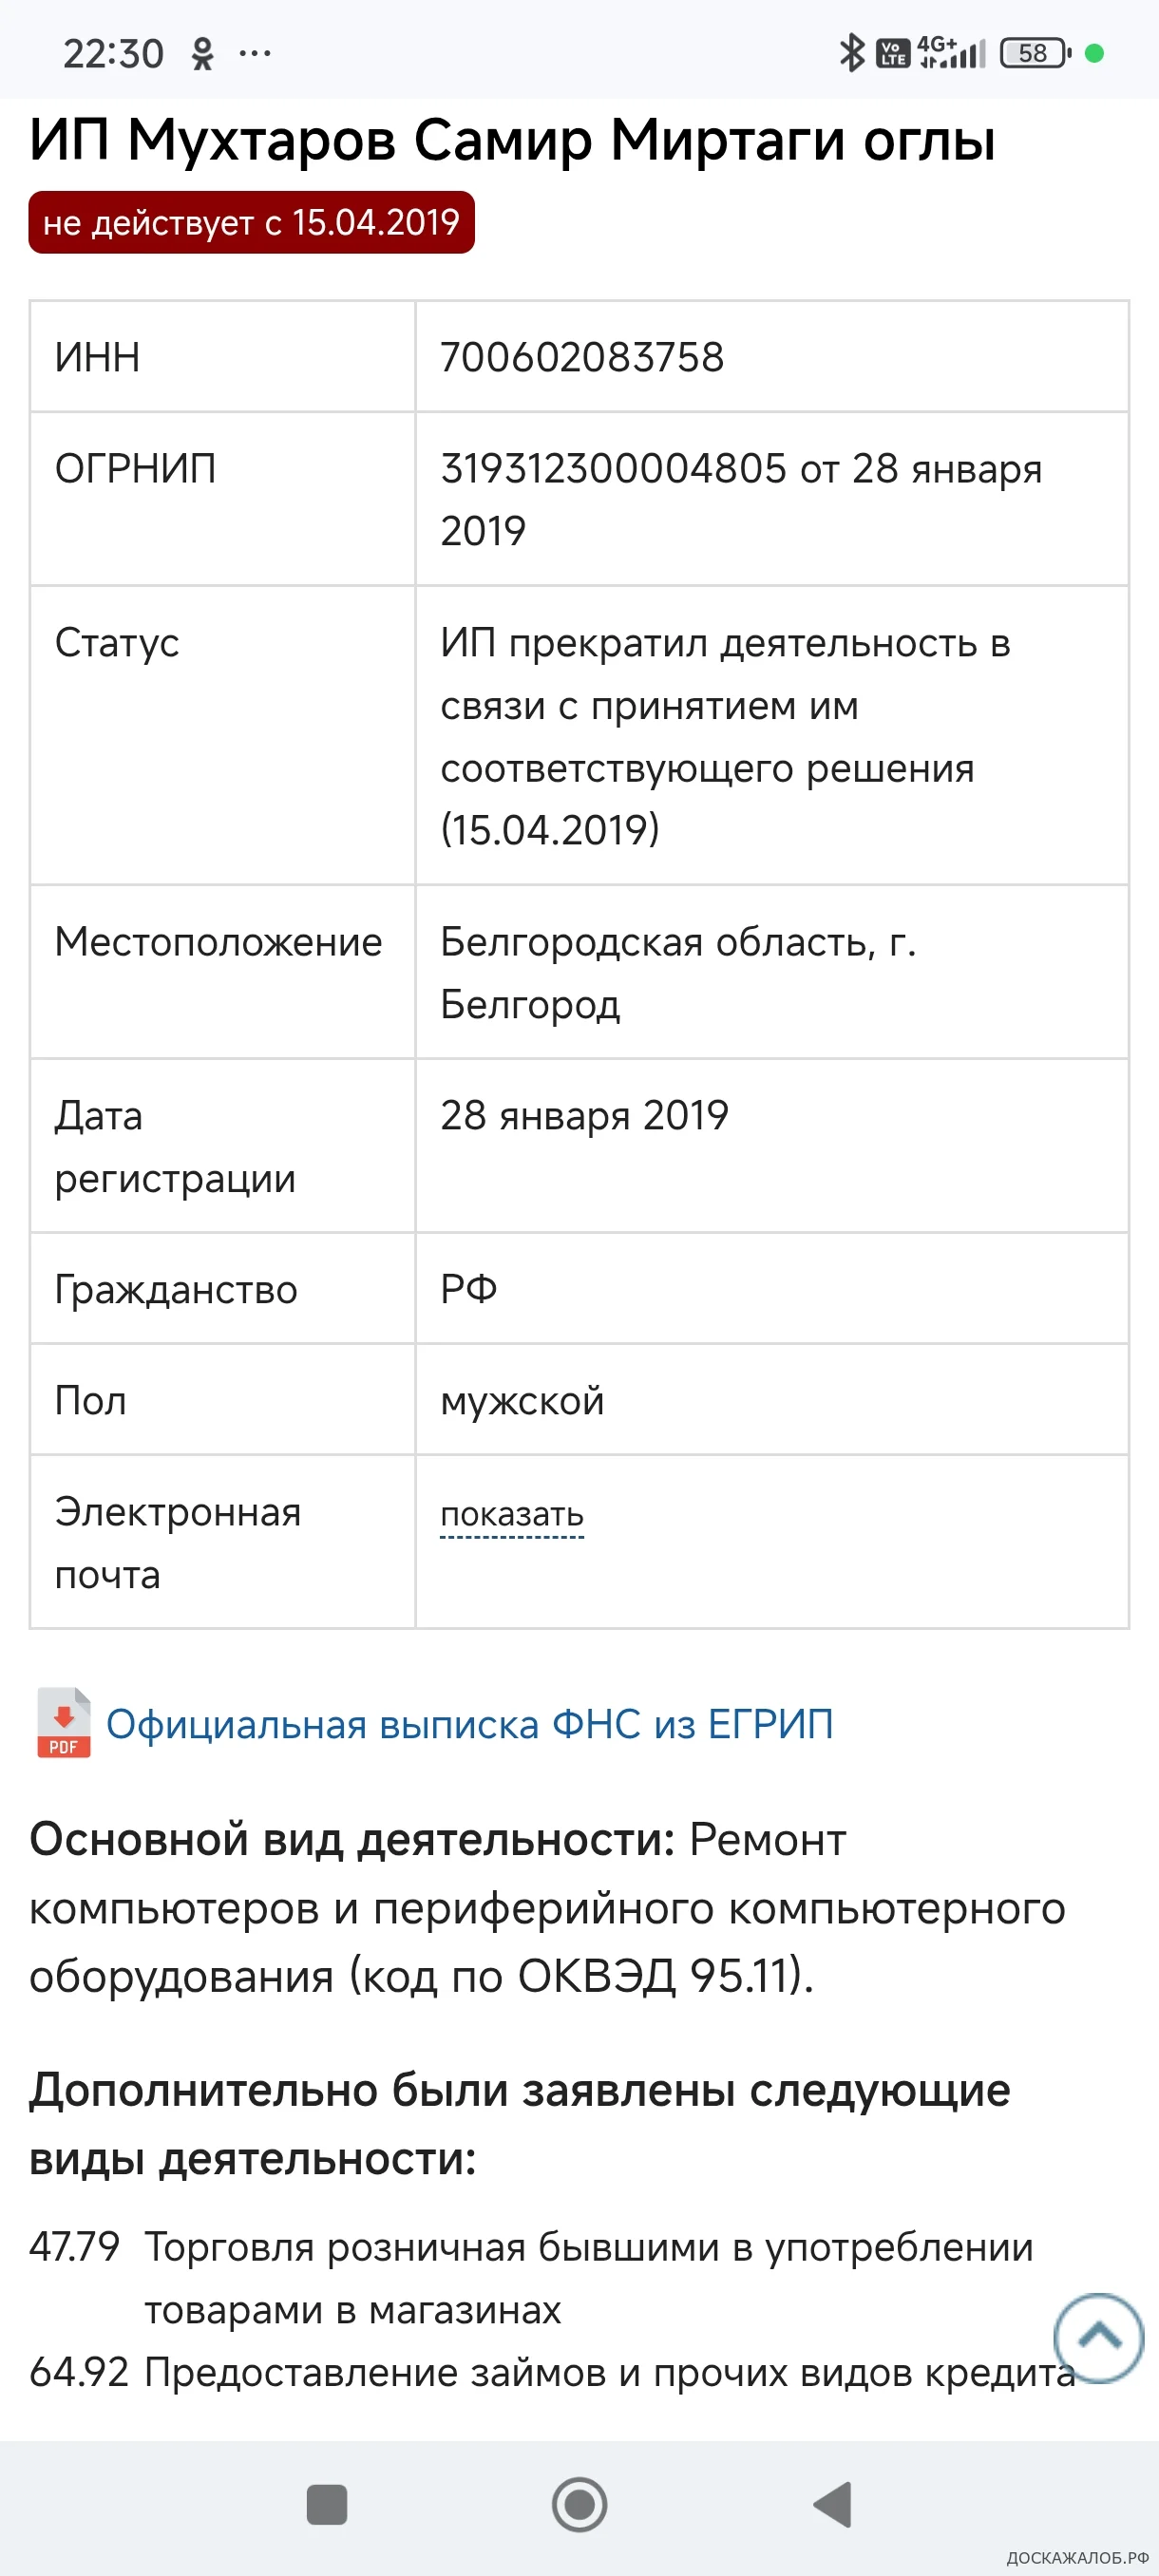The width and height of the screenshot is (1159, 2576).
Task: Tap activity code 47.79 entry
Action: tap(75, 2246)
